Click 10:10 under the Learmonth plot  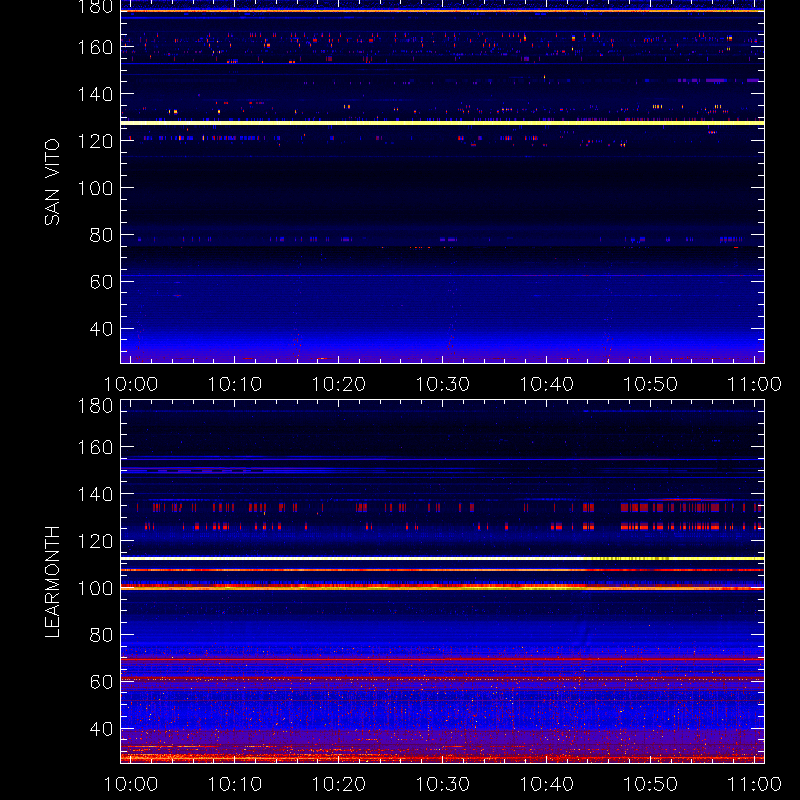(235, 784)
